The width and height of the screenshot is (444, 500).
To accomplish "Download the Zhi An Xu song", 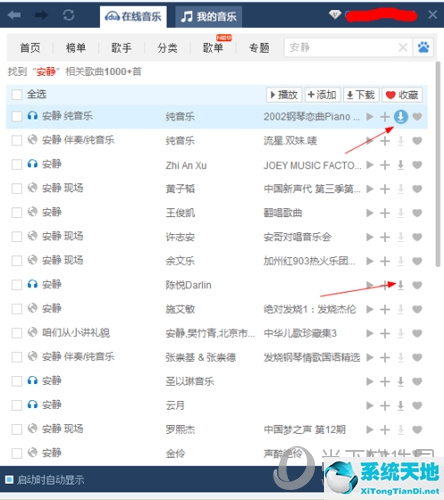I will 401,165.
